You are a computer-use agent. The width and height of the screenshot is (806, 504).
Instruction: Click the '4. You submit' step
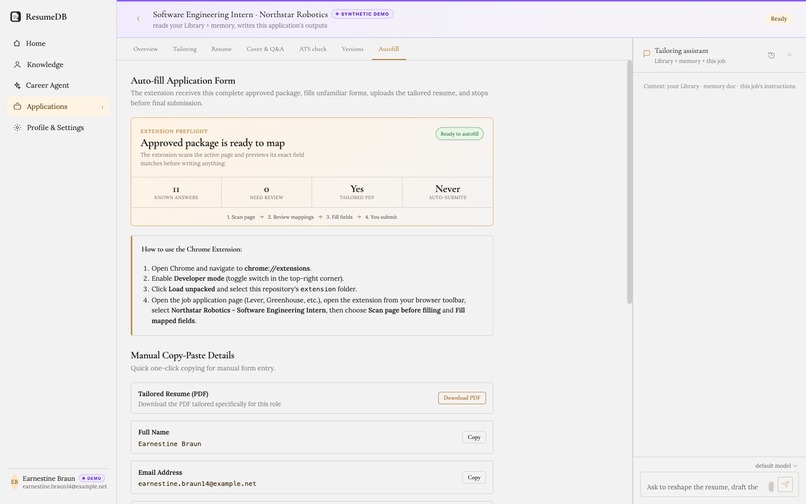[381, 217]
